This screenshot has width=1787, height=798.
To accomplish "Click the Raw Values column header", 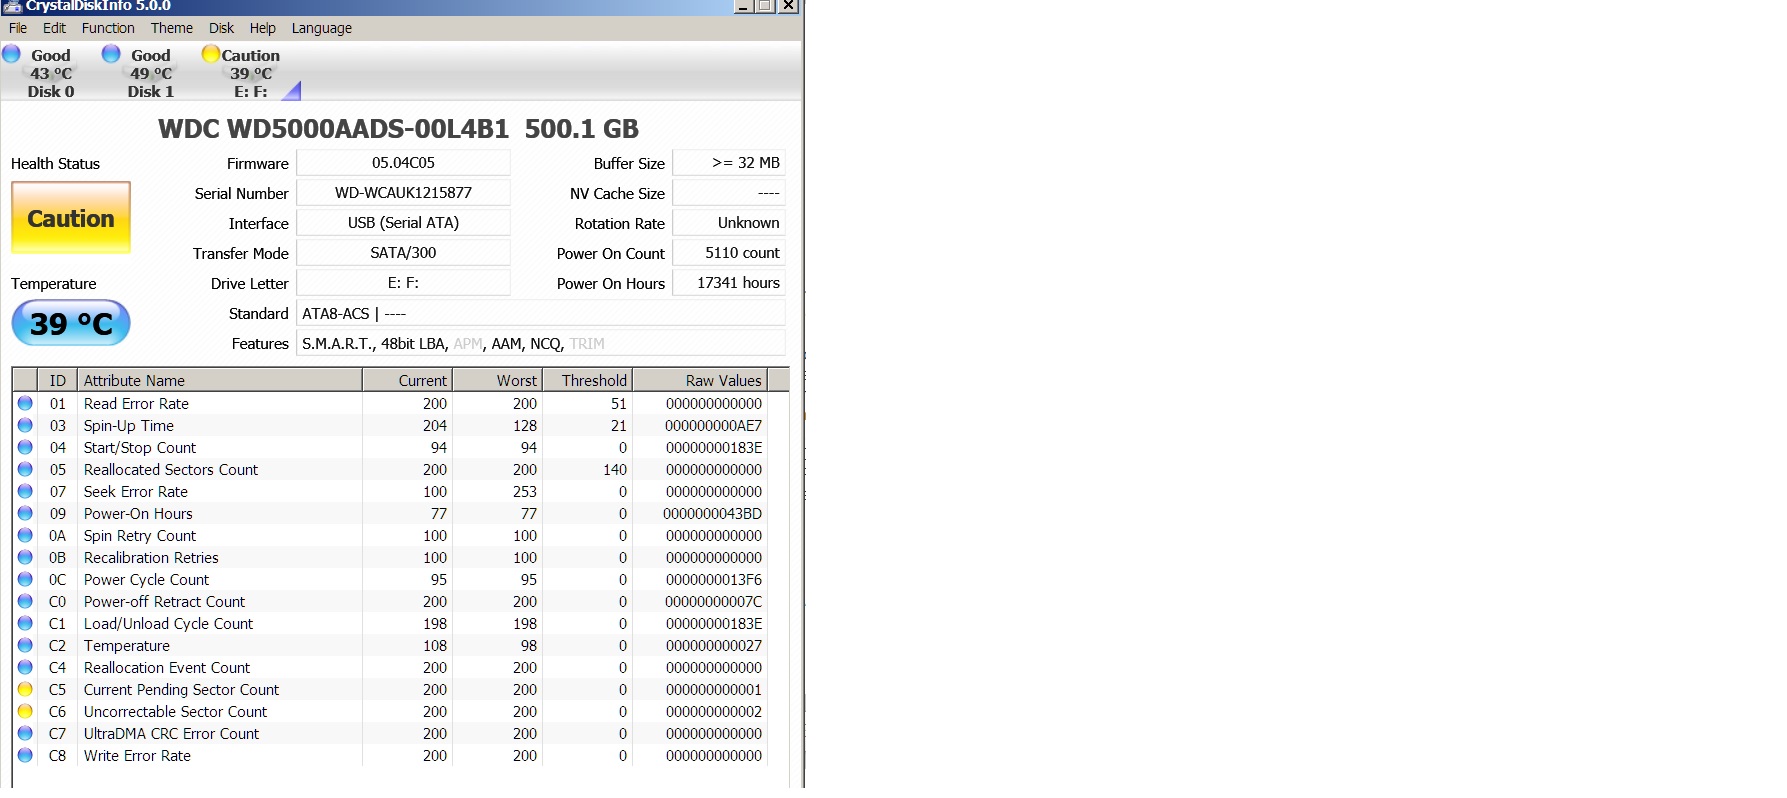I will (x=700, y=380).
